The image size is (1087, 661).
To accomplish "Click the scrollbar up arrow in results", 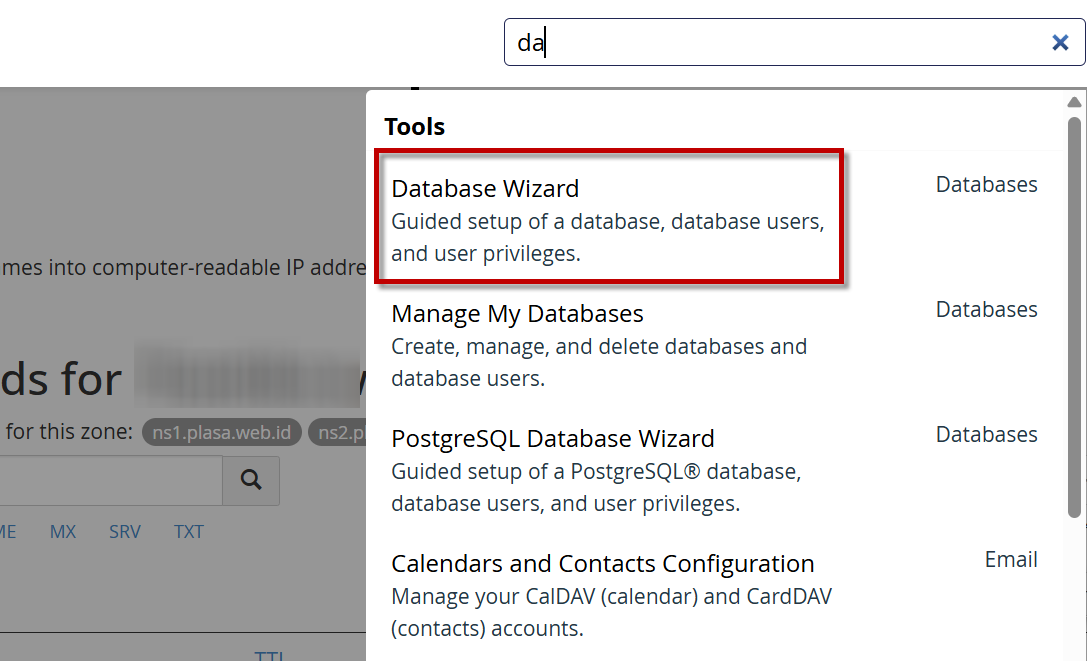I will click(1074, 102).
